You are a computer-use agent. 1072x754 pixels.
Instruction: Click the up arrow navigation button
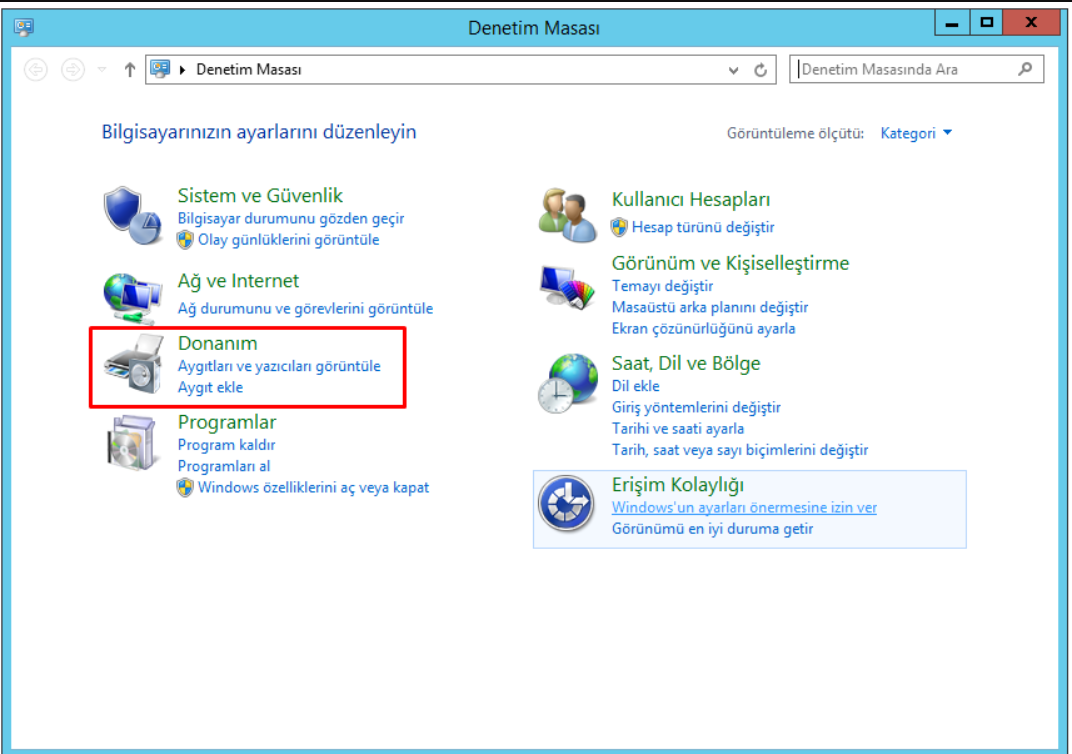coord(129,70)
